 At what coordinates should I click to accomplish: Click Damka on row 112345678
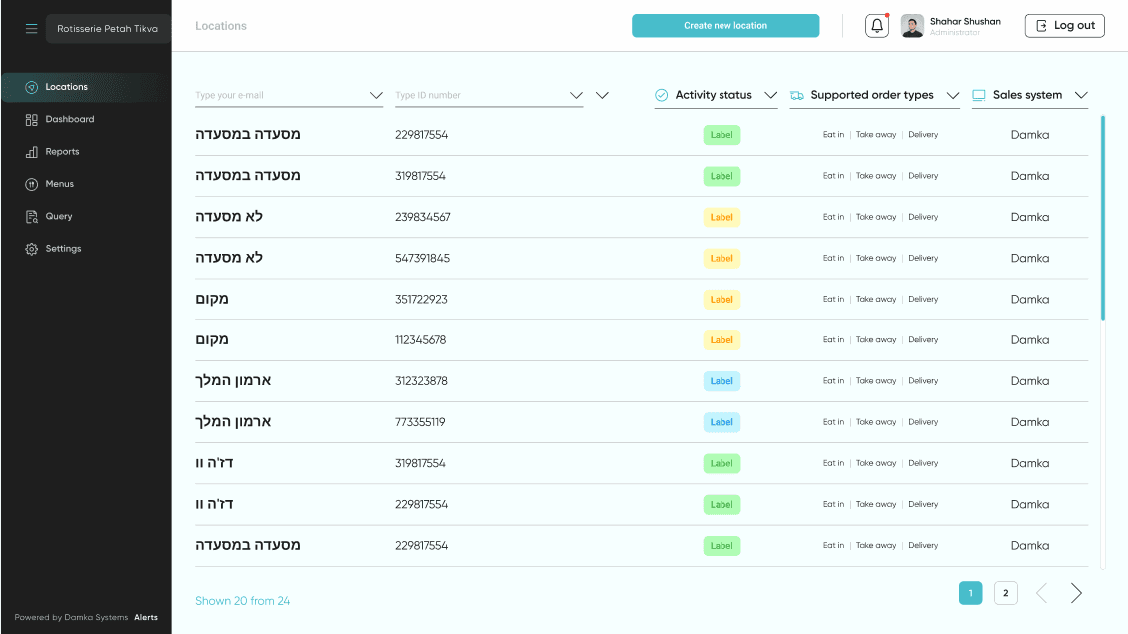1029,340
